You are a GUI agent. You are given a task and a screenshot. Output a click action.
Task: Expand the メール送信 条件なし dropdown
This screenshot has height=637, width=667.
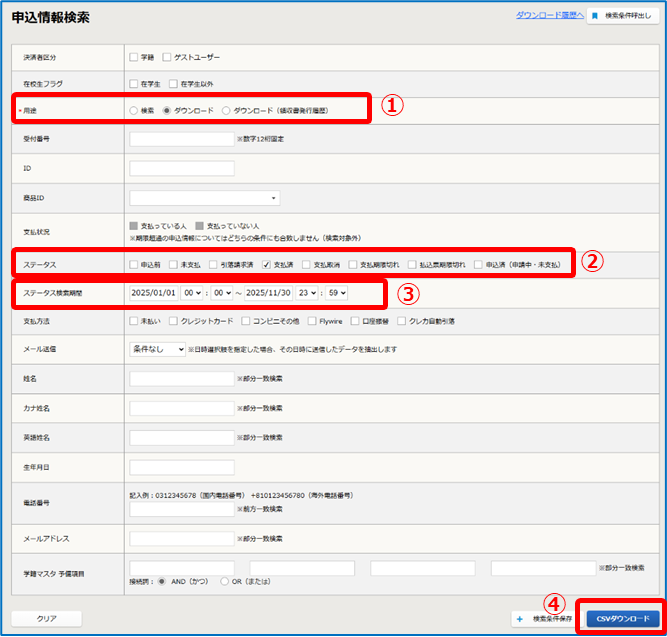click(157, 349)
